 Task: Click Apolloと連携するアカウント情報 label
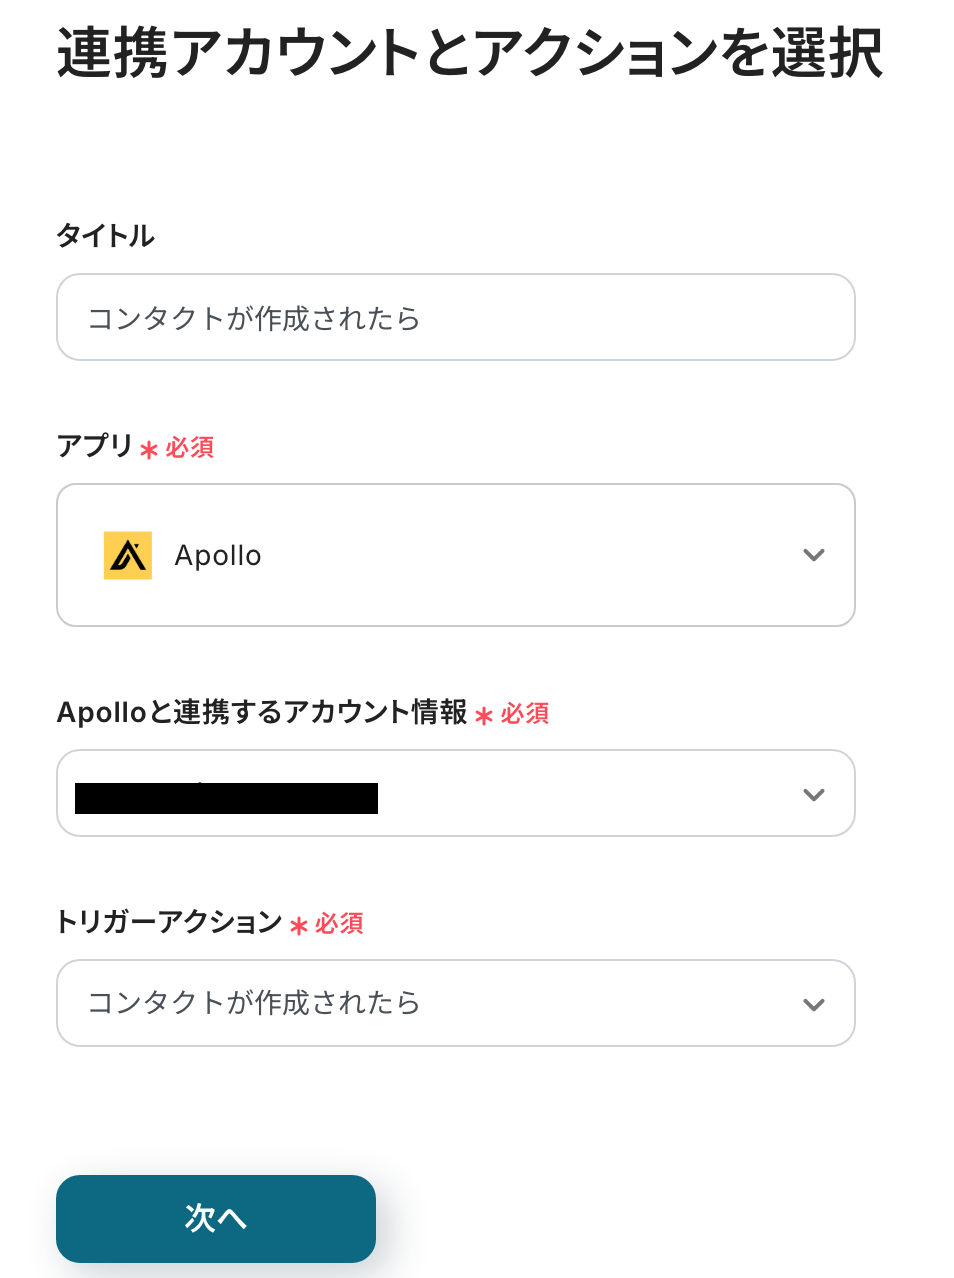tap(262, 712)
